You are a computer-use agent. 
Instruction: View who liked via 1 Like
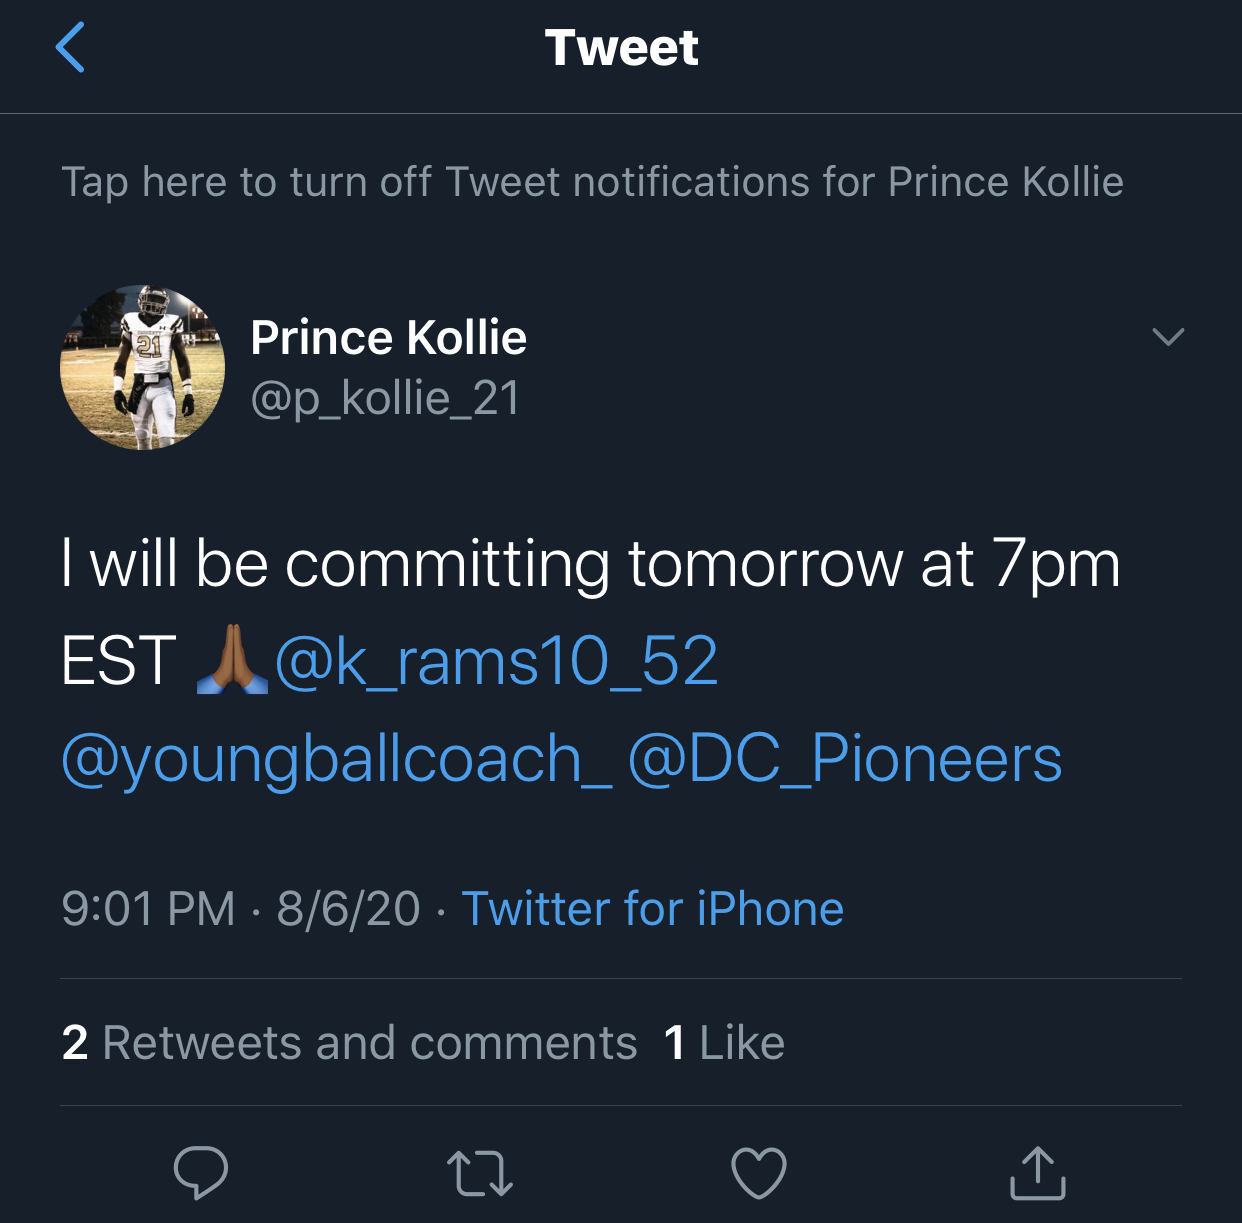[724, 1043]
